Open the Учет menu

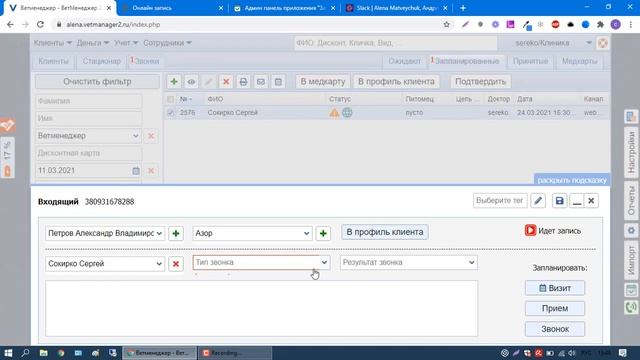point(126,43)
